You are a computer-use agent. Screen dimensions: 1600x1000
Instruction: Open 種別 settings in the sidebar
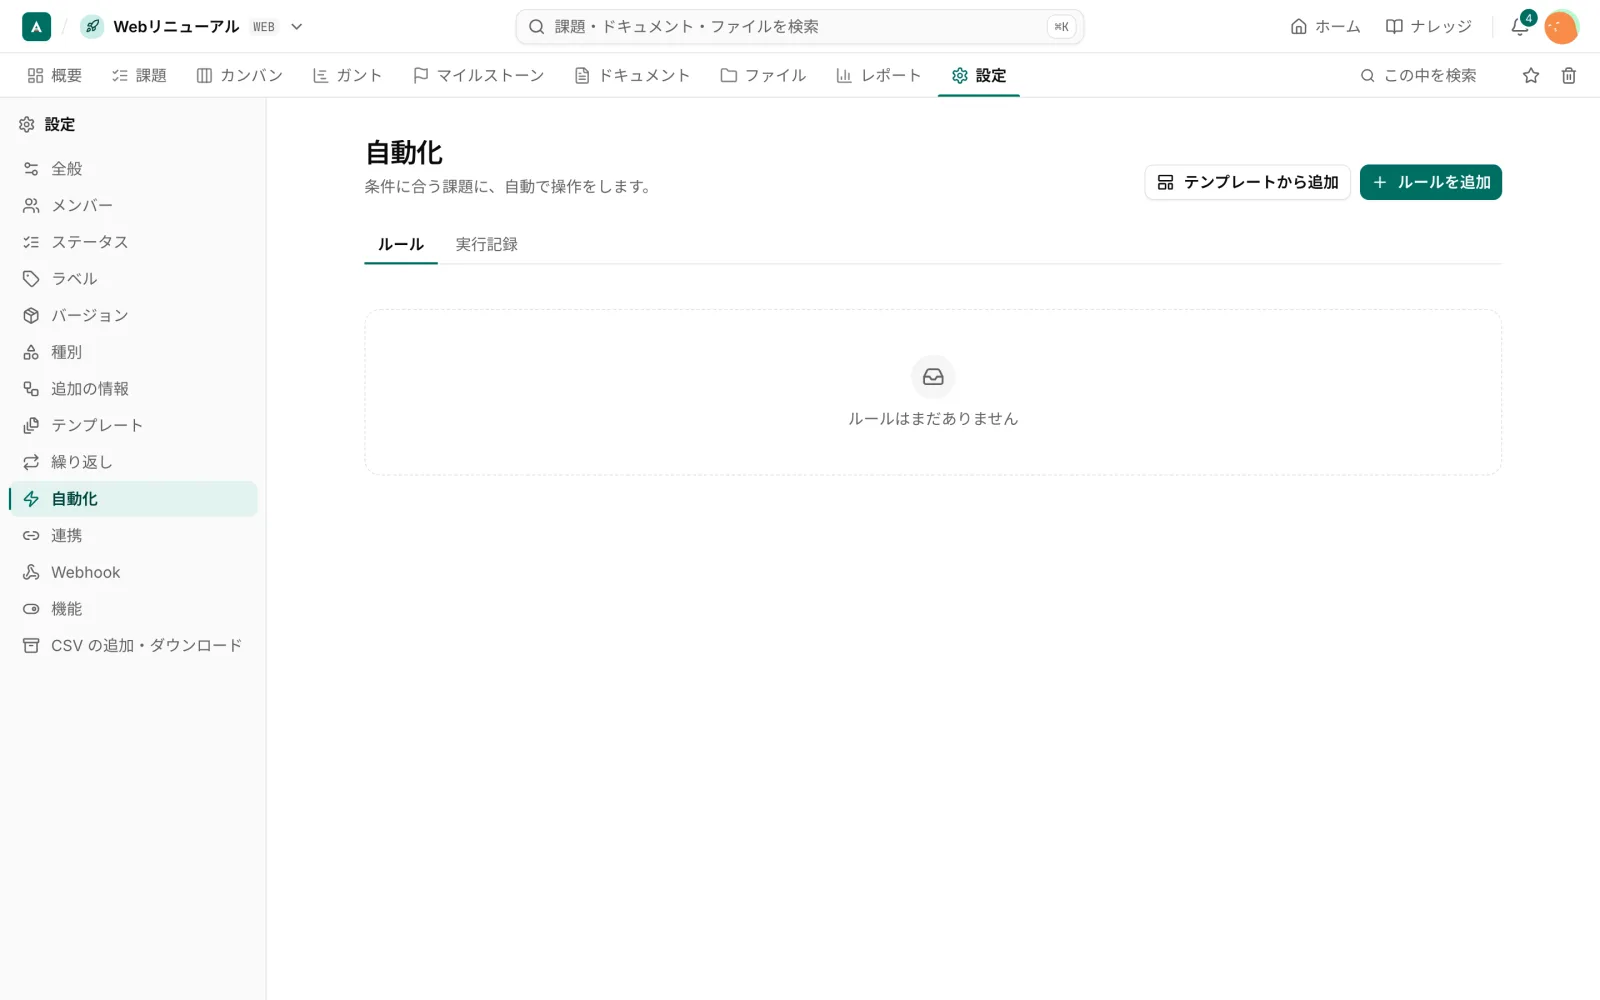click(x=133, y=352)
